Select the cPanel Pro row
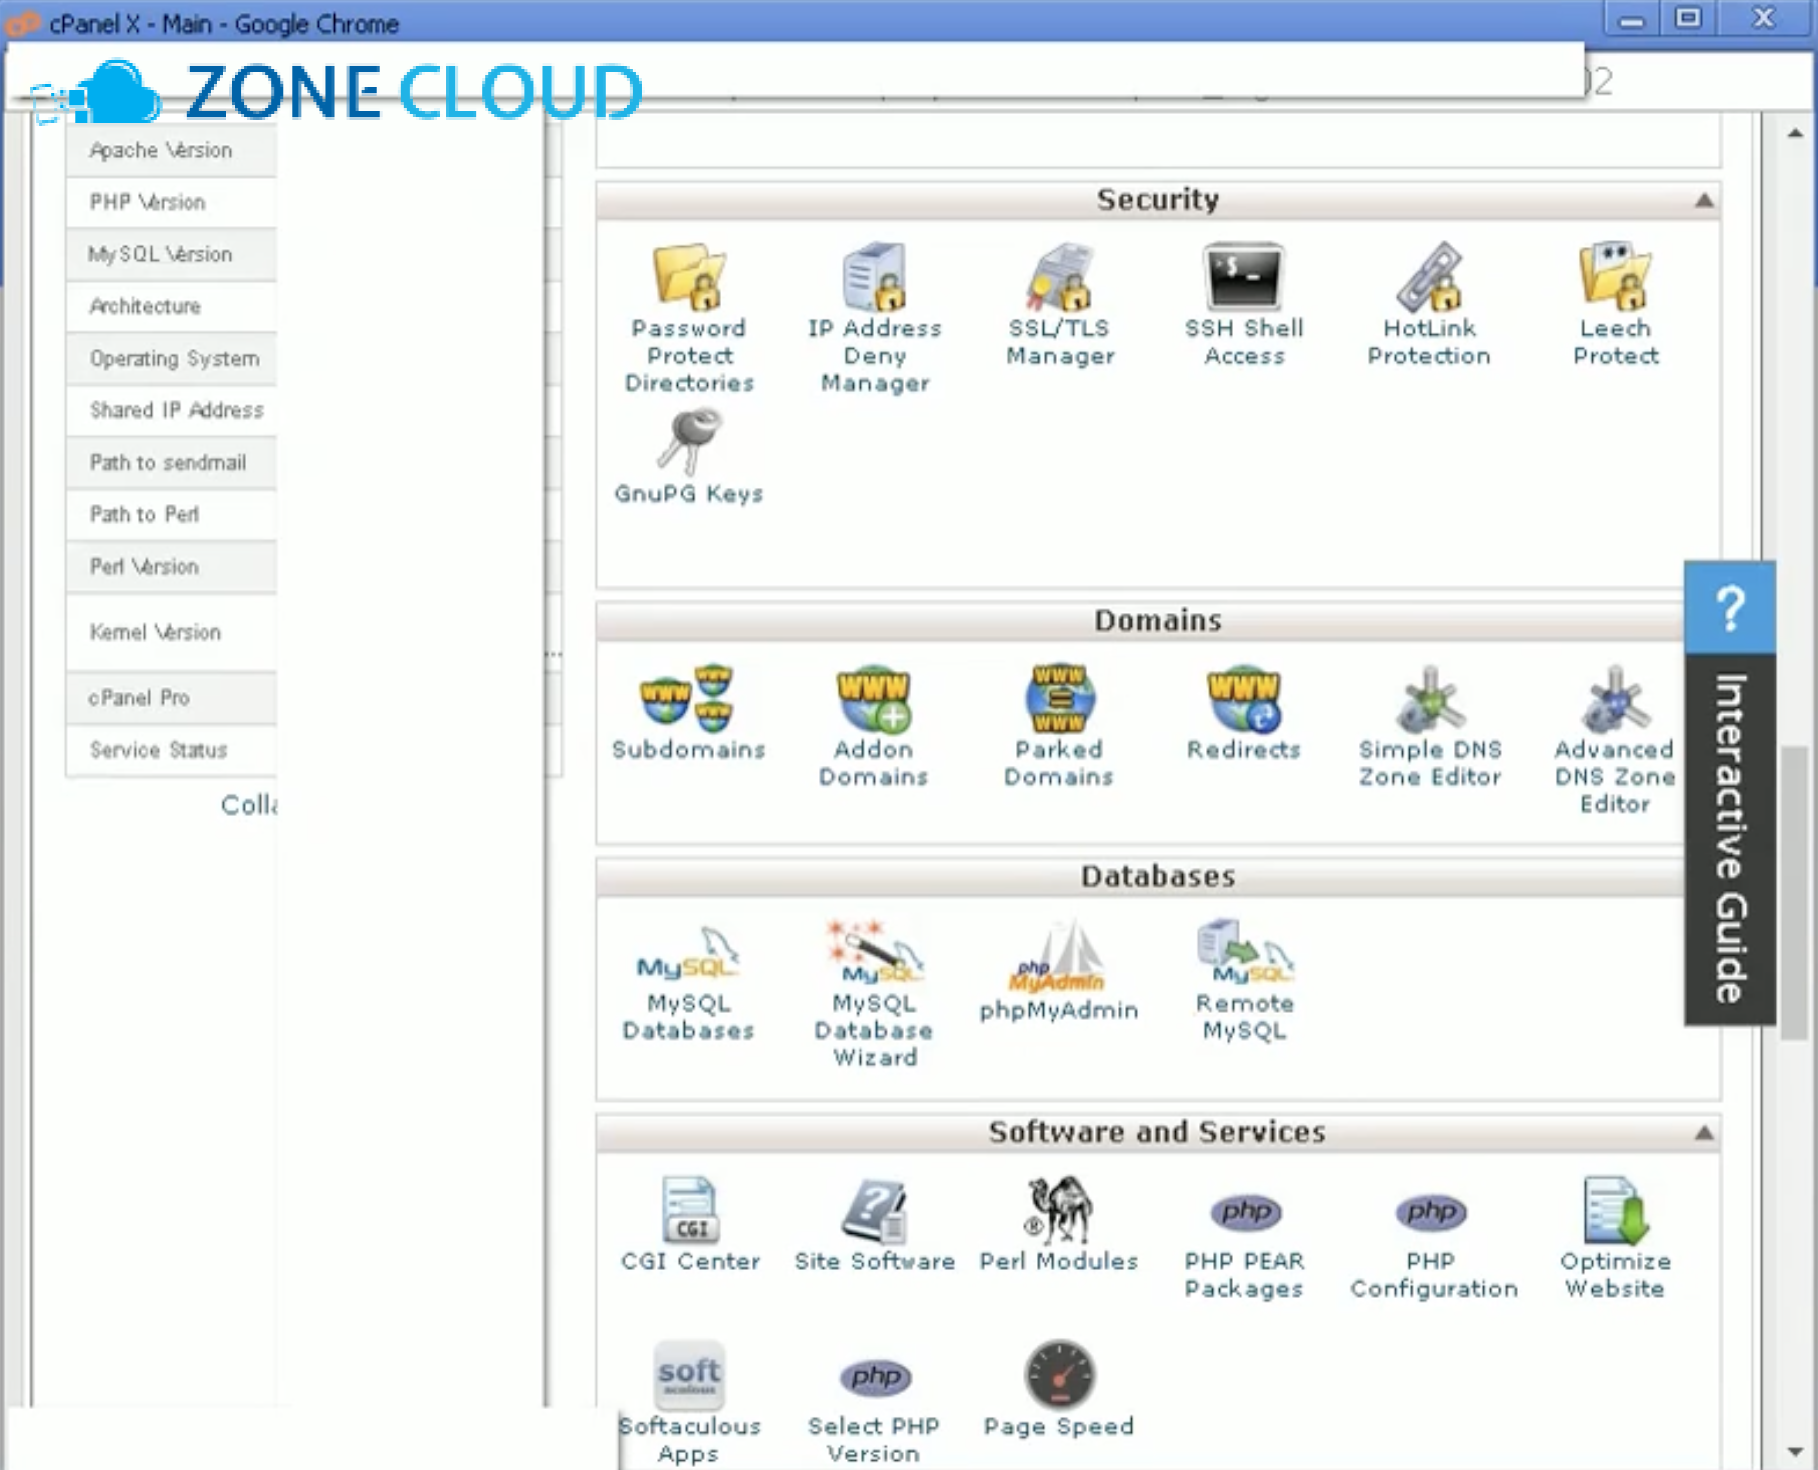 tap(171, 698)
